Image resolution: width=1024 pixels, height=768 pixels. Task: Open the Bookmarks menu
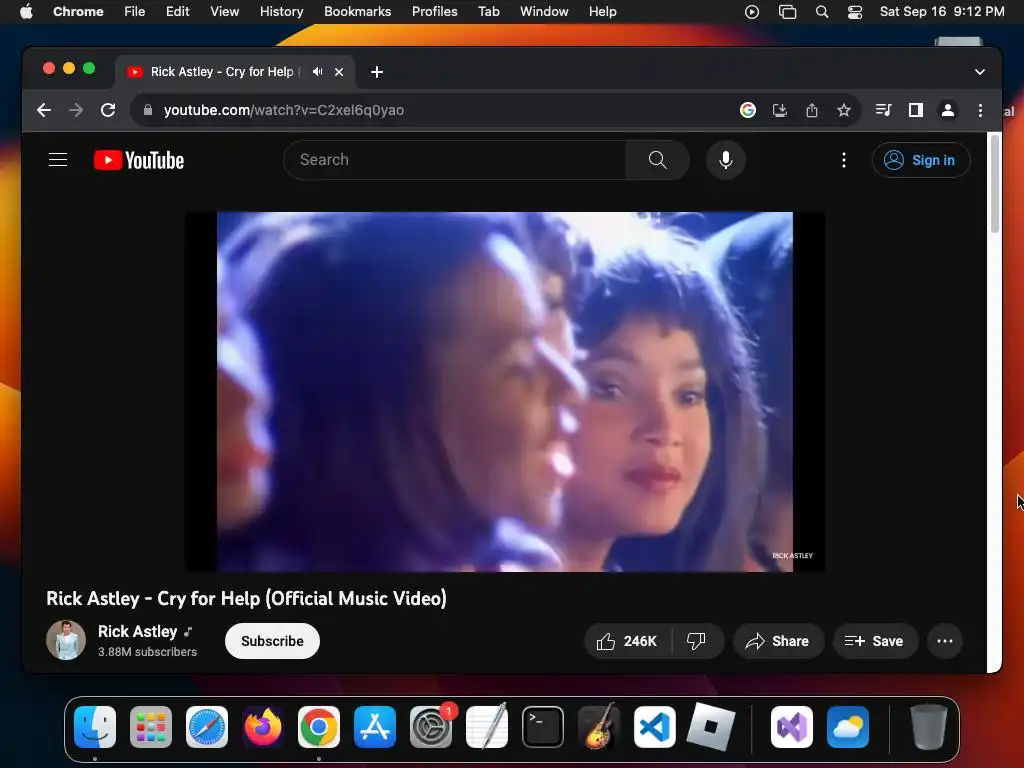[x=358, y=12]
